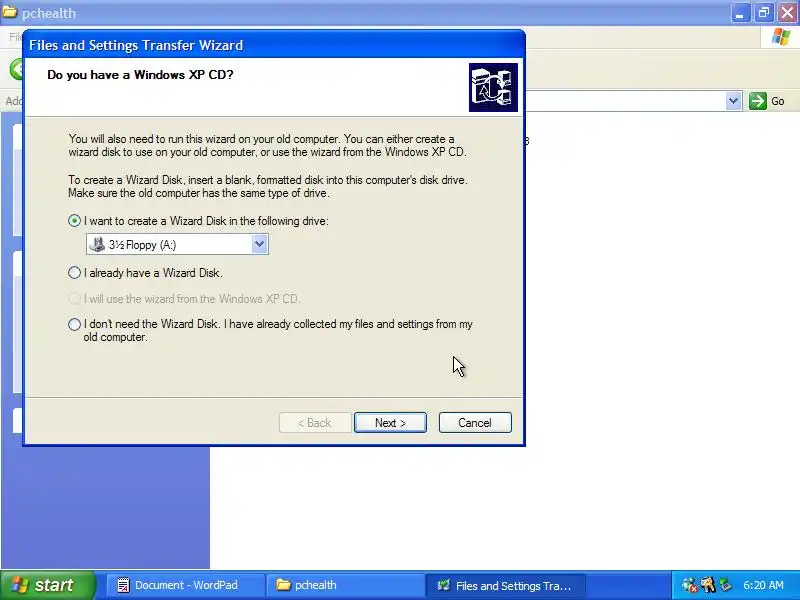Expand the address bar dropdown in pchealth window

734,101
